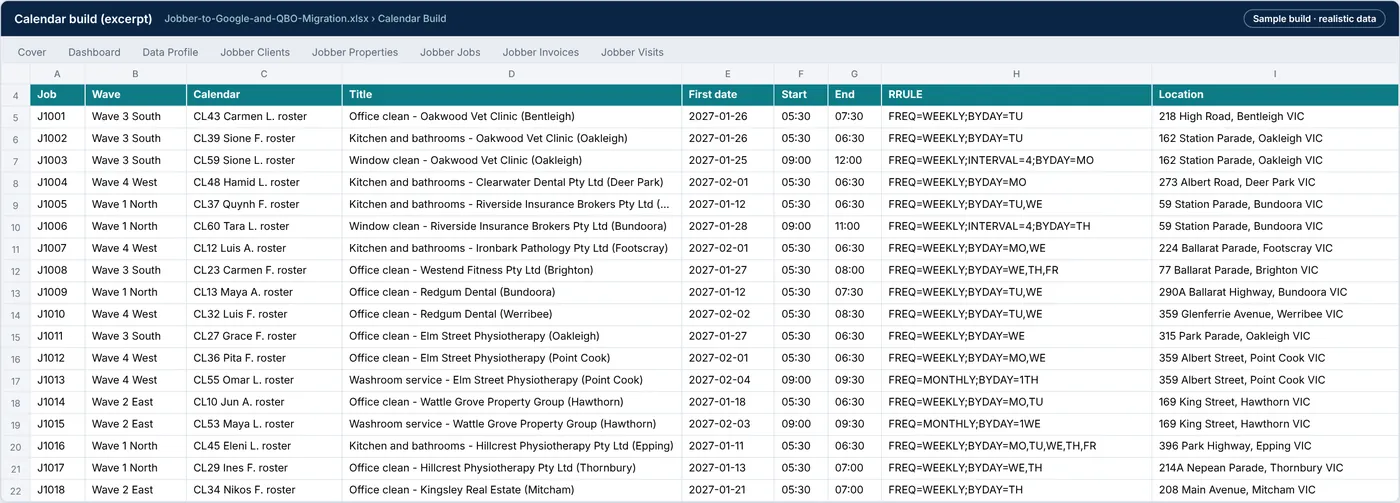This screenshot has height=503, width=1400.
Task: Switch to the Jobber Visits tab
Action: pyautogui.click(x=632, y=52)
